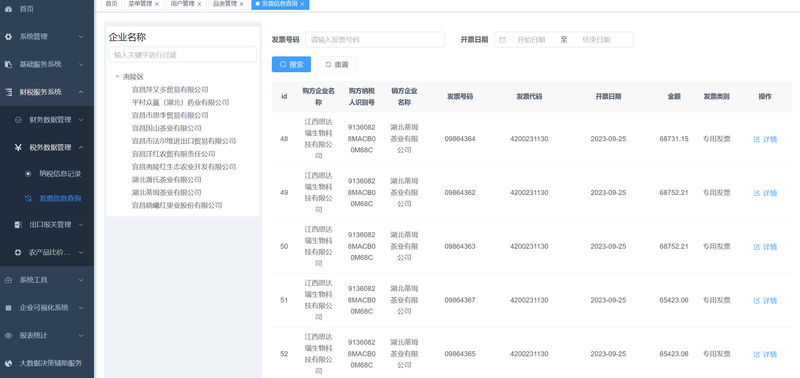Click amount 68731.15 cell
This screenshot has width=800, height=378.
point(673,139)
